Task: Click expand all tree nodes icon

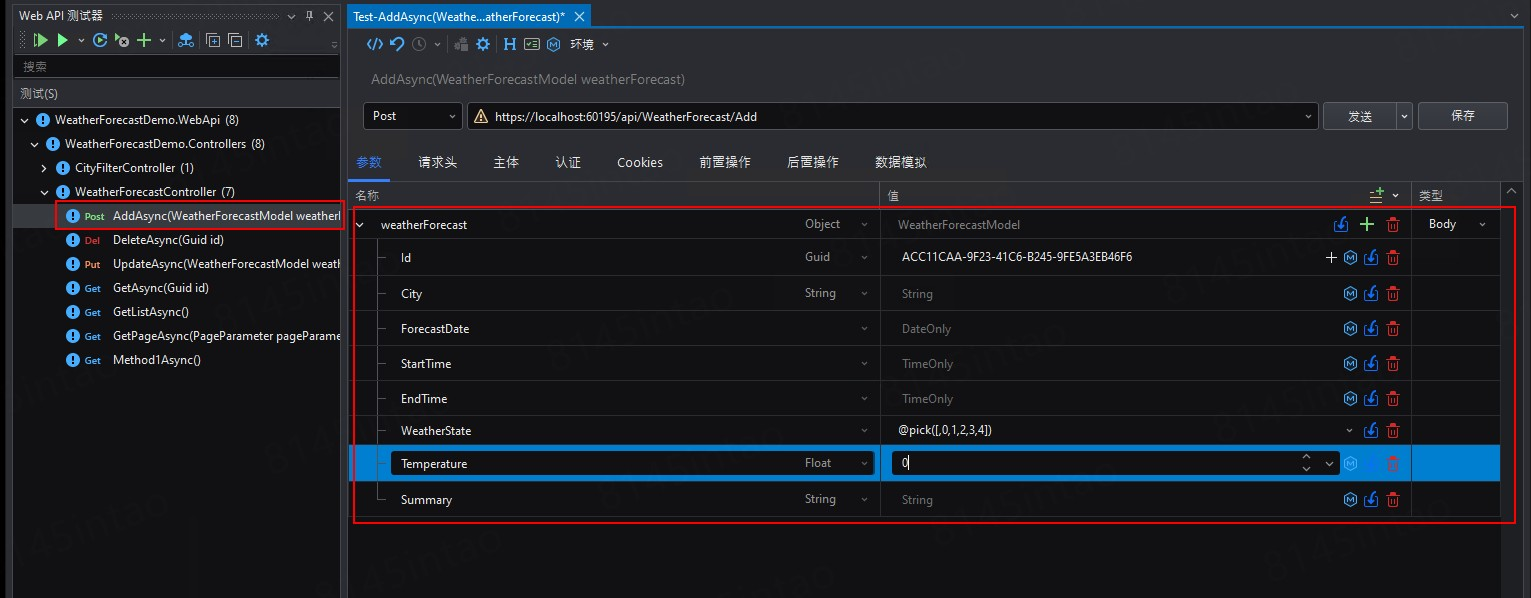Action: pyautogui.click(x=213, y=40)
